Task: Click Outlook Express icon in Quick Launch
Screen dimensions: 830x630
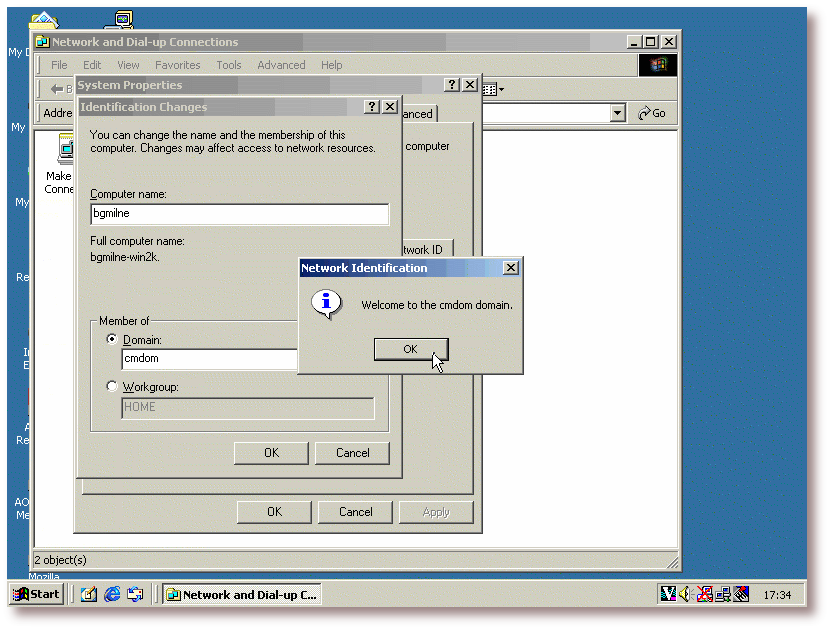Action: pyautogui.click(x=135, y=594)
